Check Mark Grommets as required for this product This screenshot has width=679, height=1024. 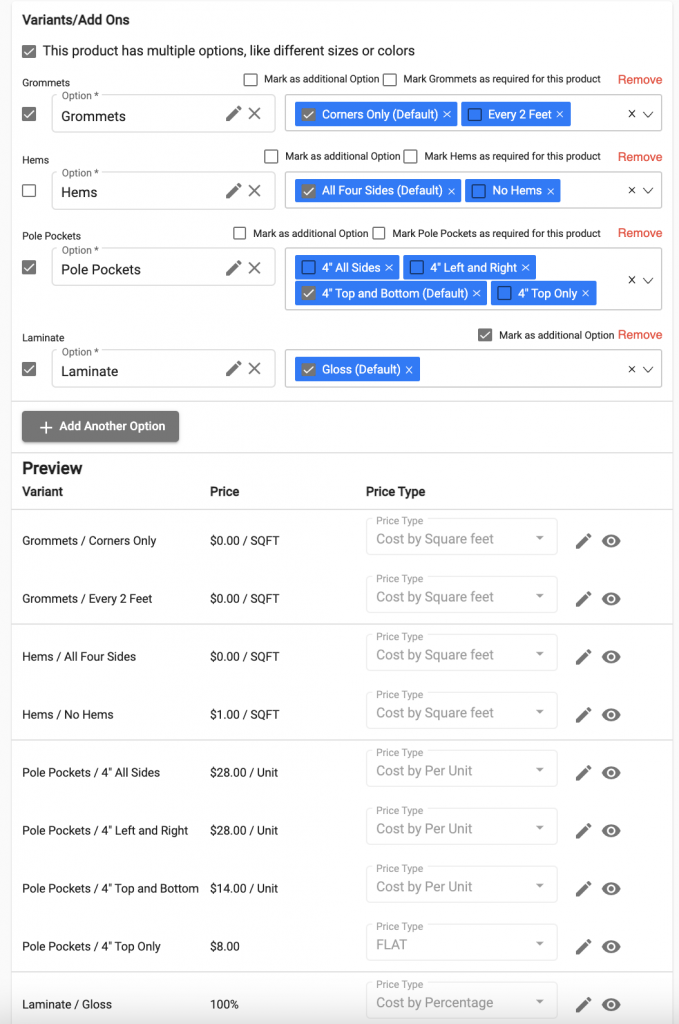(390, 80)
